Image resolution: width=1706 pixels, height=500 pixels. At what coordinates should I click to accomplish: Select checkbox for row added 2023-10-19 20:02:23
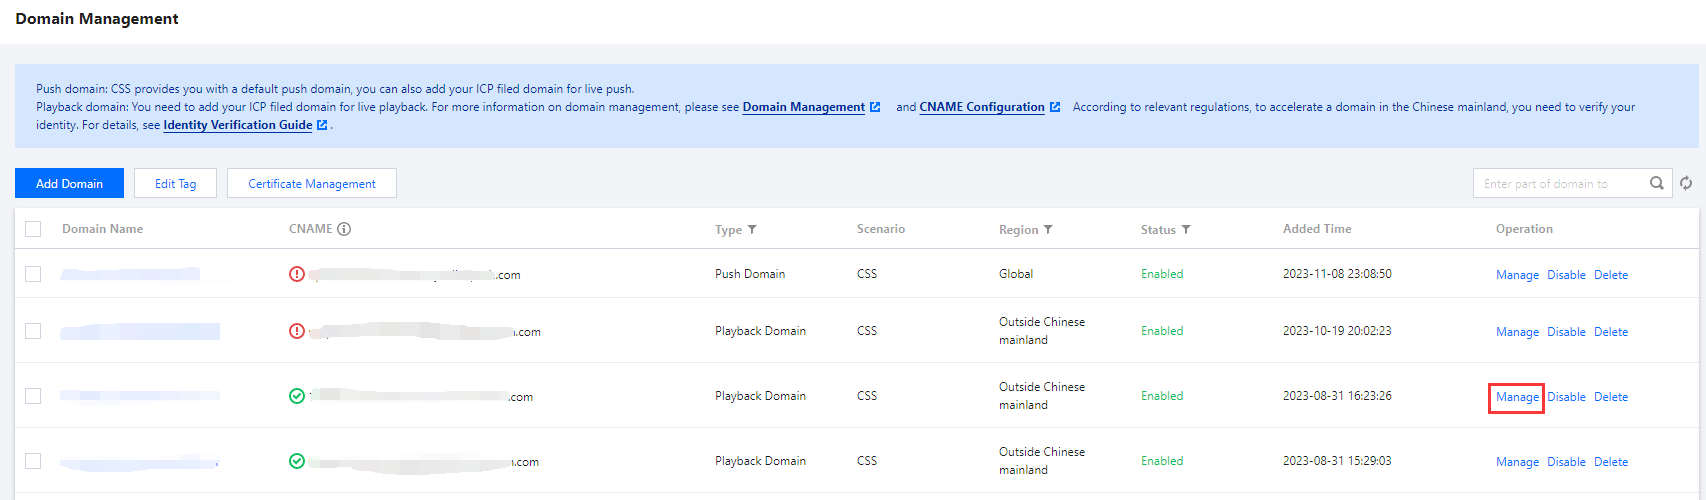click(33, 331)
